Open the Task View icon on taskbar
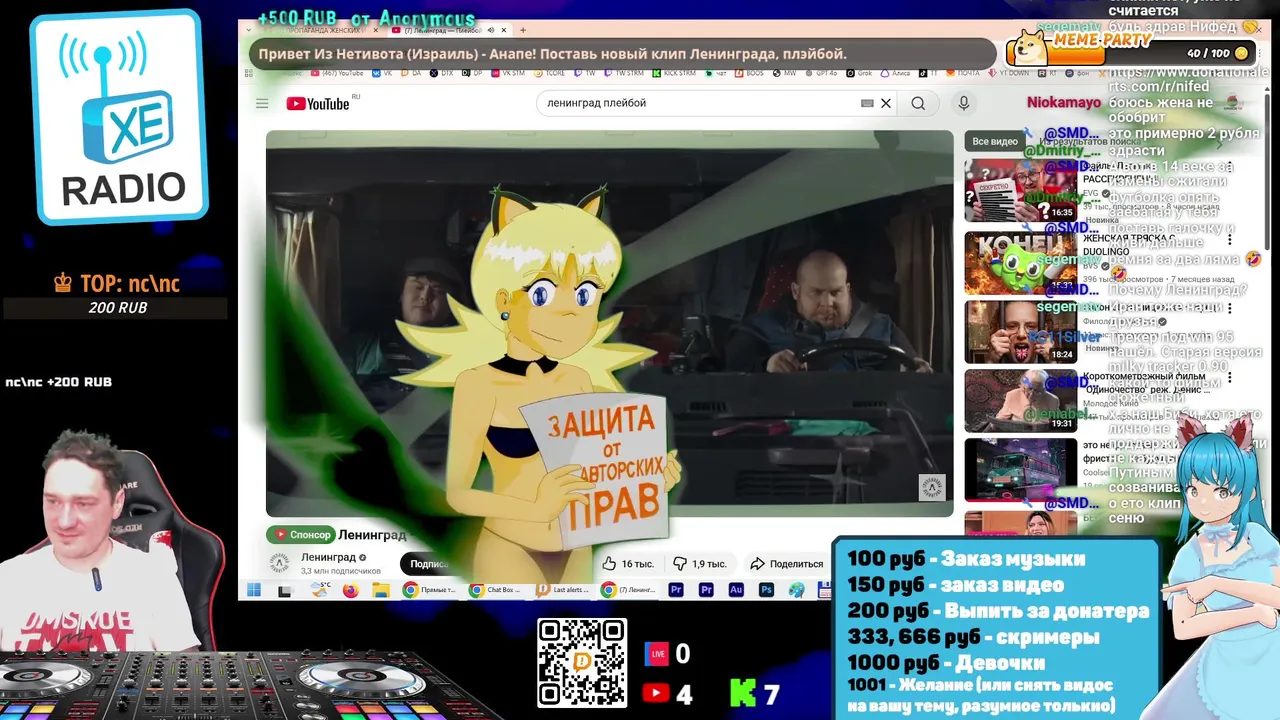This screenshot has width=1280, height=720. (x=285, y=590)
